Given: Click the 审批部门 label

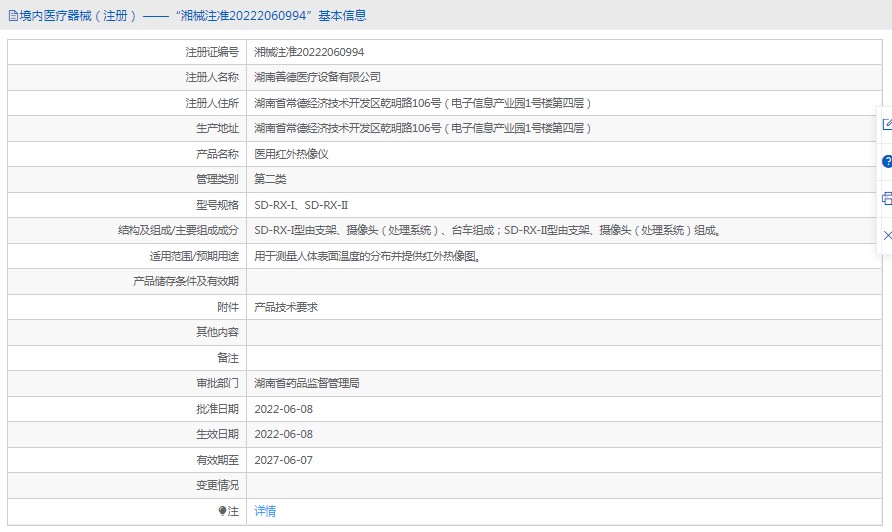Looking at the screenshot, I should coord(217,383).
